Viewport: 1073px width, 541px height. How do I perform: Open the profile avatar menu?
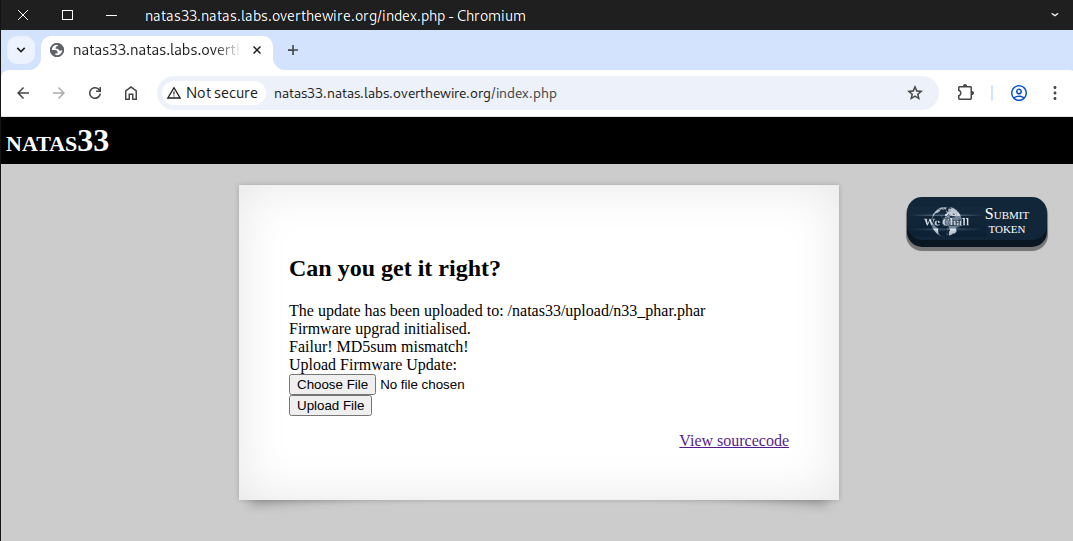tap(1019, 93)
